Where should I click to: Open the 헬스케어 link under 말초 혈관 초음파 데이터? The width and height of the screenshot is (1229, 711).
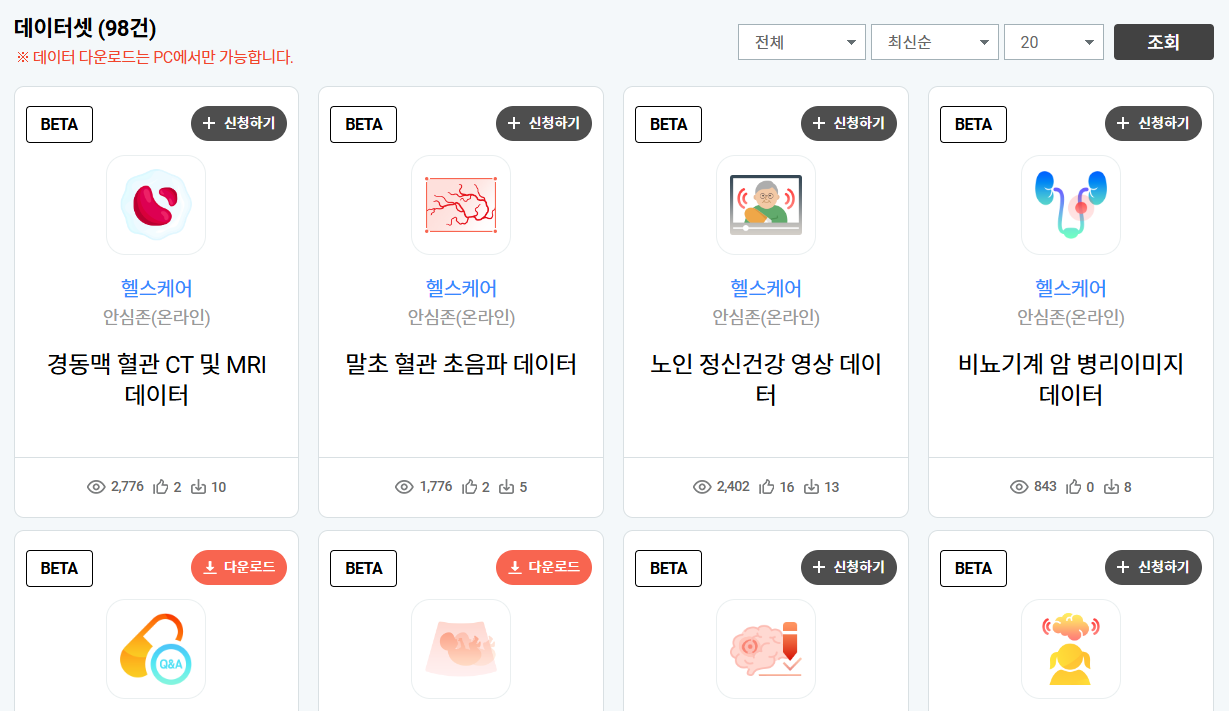(460, 288)
